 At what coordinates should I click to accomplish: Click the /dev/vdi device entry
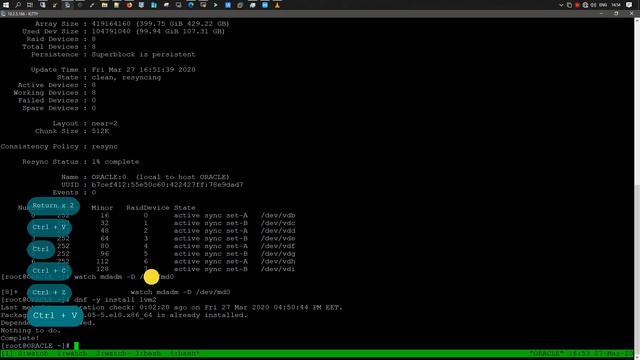(278, 269)
